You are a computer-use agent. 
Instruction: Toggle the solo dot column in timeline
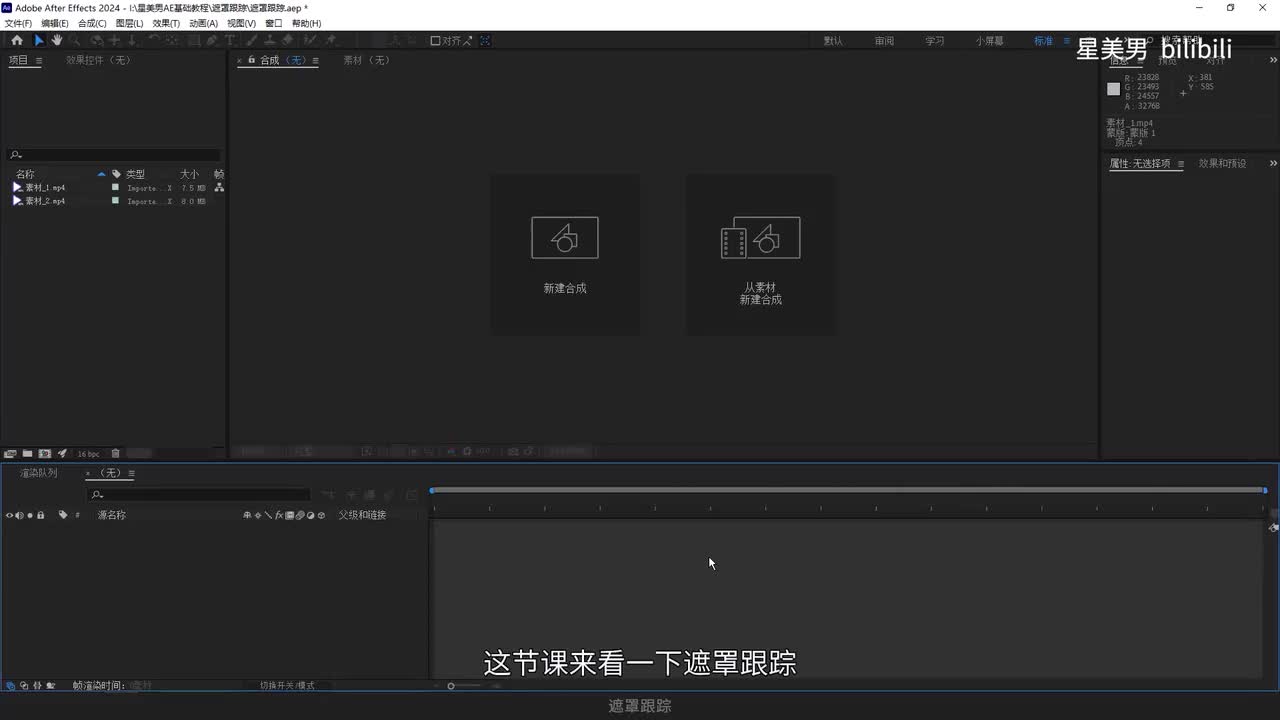coord(30,515)
